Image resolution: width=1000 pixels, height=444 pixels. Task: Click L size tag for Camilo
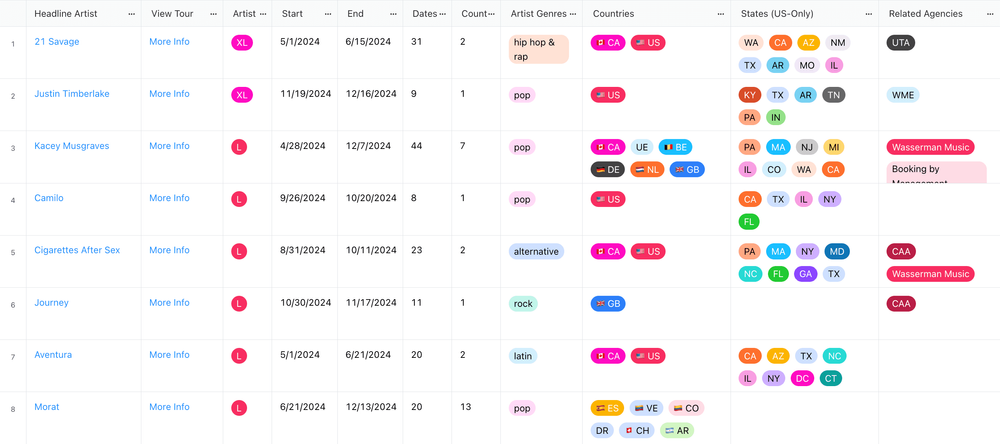click(x=239, y=200)
